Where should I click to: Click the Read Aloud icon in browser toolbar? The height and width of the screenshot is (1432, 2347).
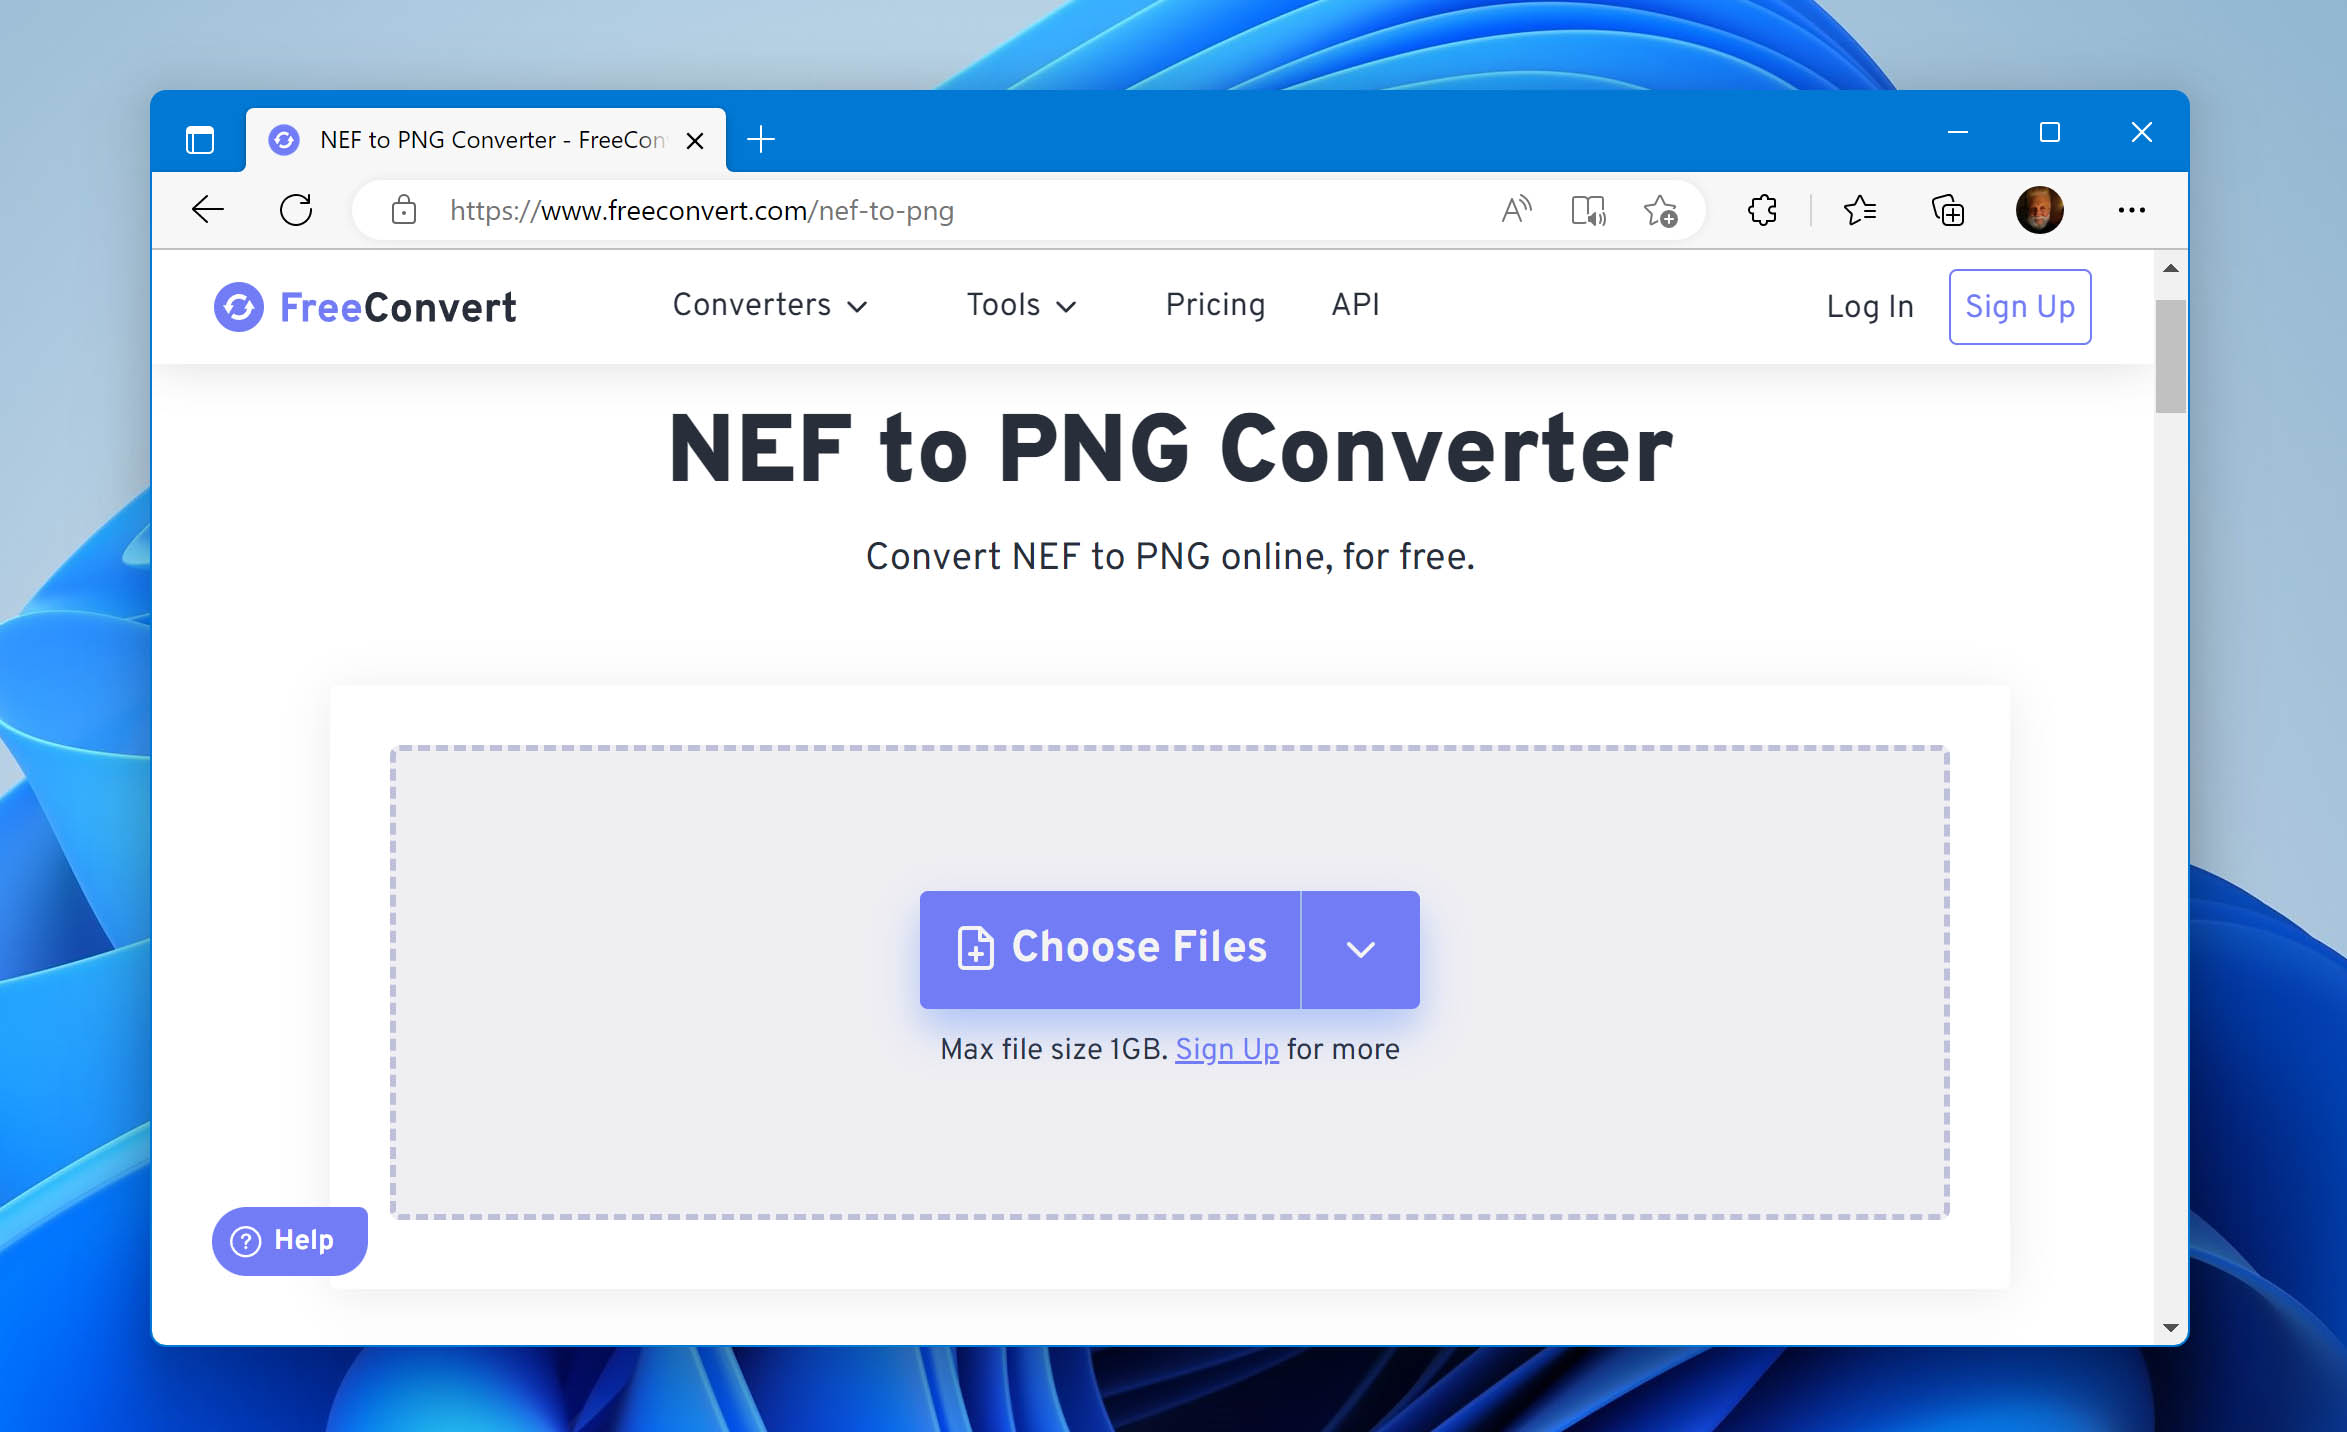pos(1515,210)
